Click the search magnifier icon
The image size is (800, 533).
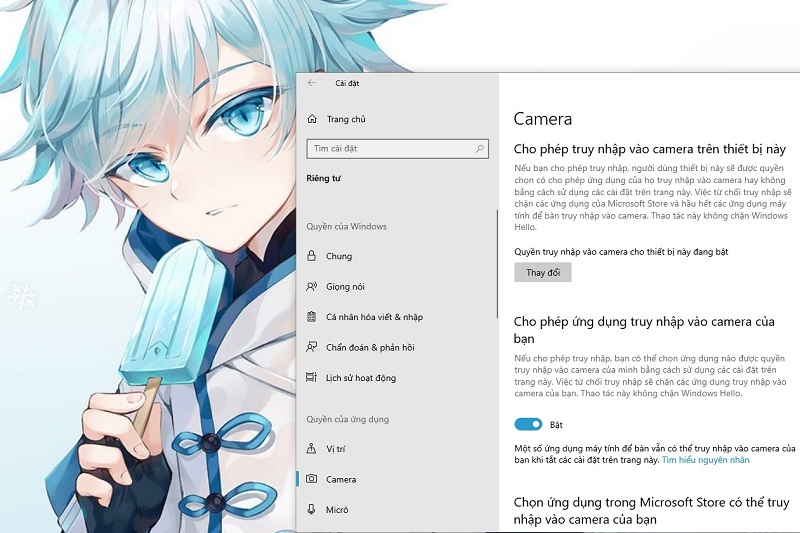click(x=480, y=148)
